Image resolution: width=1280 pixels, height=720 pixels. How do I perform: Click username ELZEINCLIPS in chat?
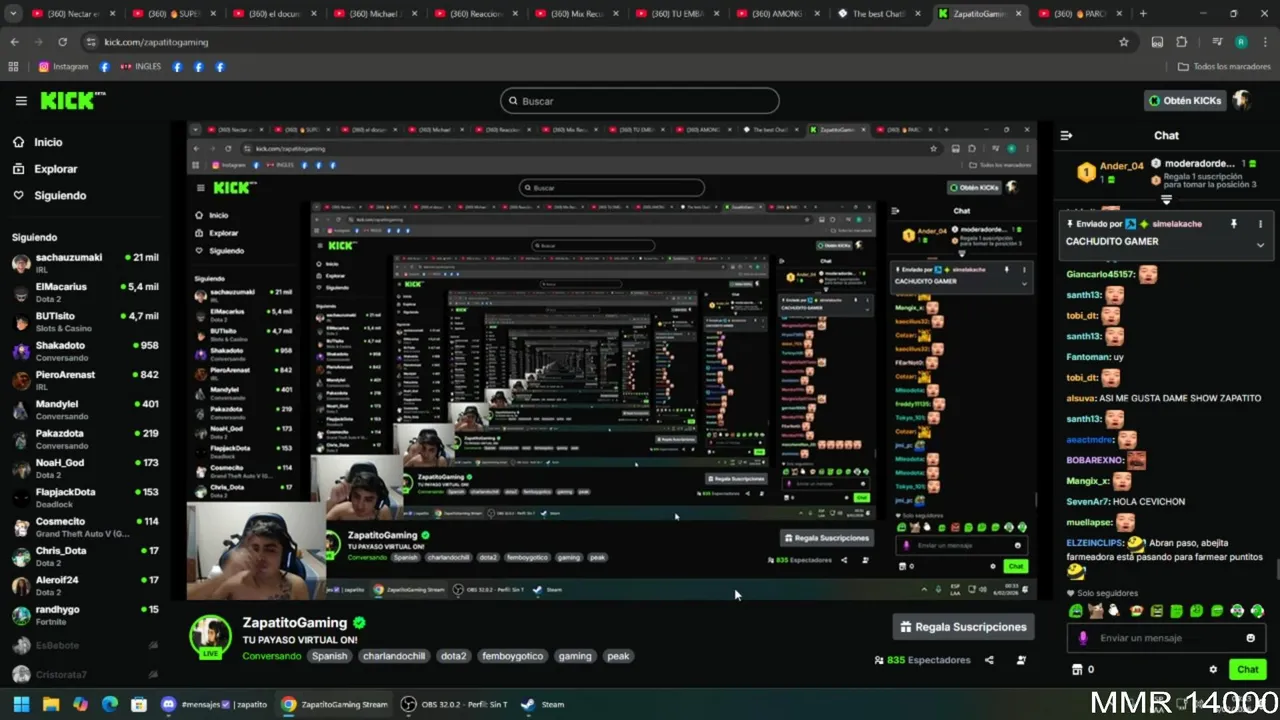coord(1095,542)
